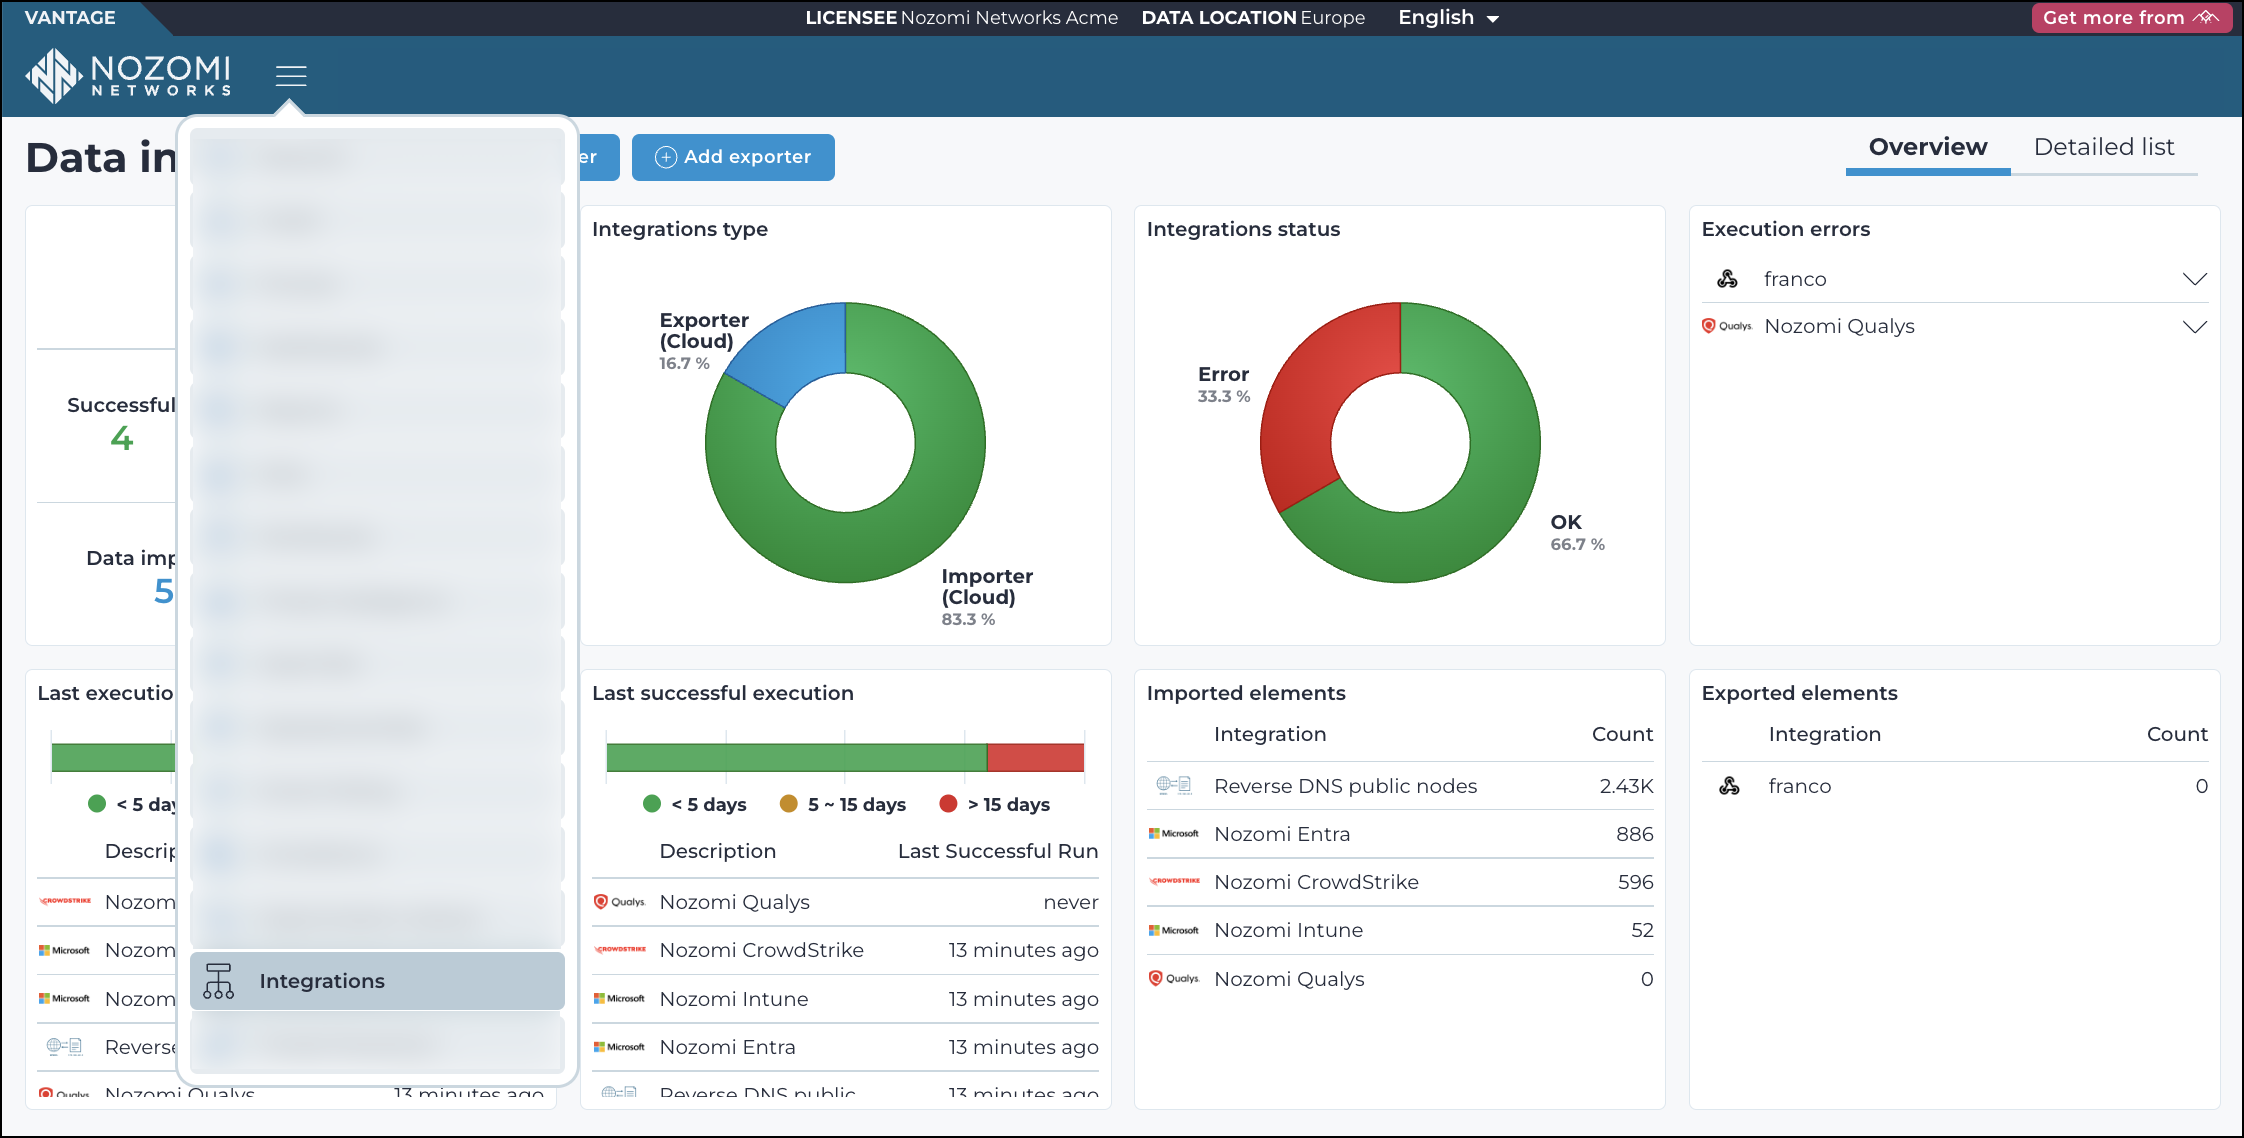
Task: Click franco in Exported elements table
Action: [1800, 786]
